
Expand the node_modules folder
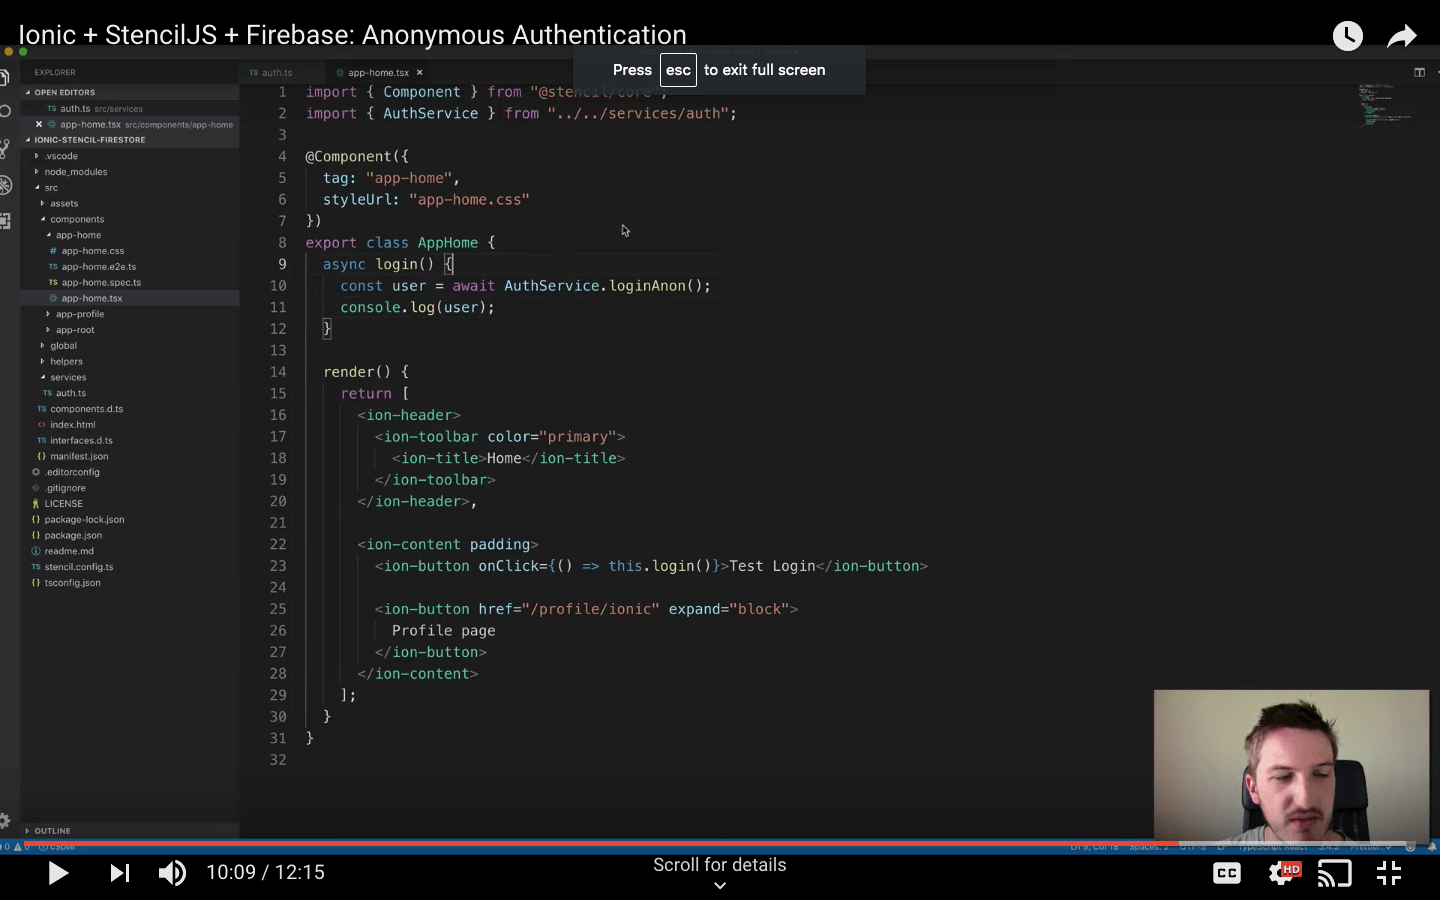click(x=76, y=172)
